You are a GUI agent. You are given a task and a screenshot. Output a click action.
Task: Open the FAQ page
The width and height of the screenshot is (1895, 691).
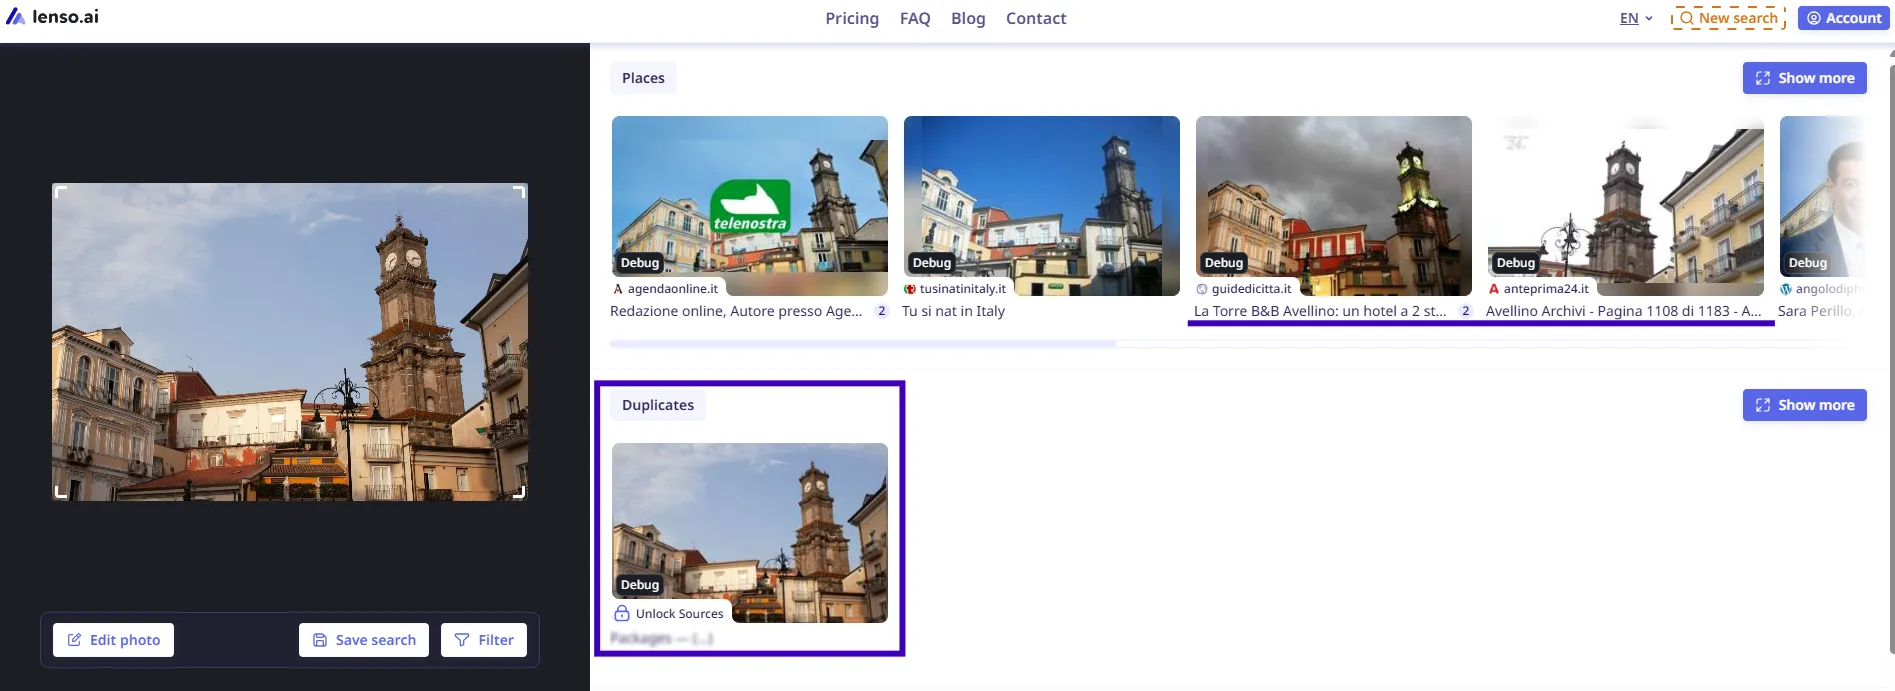point(915,18)
